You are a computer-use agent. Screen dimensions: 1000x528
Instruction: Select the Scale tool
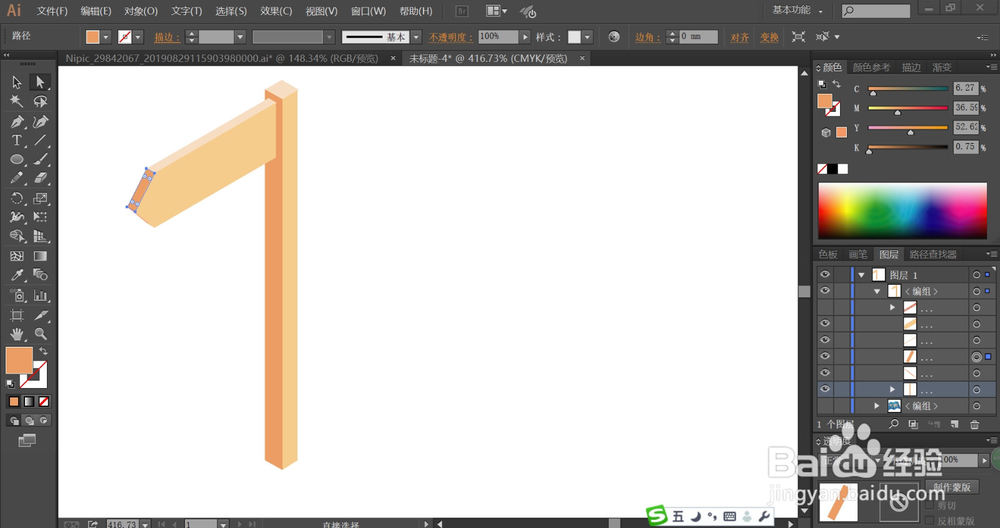tap(40, 198)
